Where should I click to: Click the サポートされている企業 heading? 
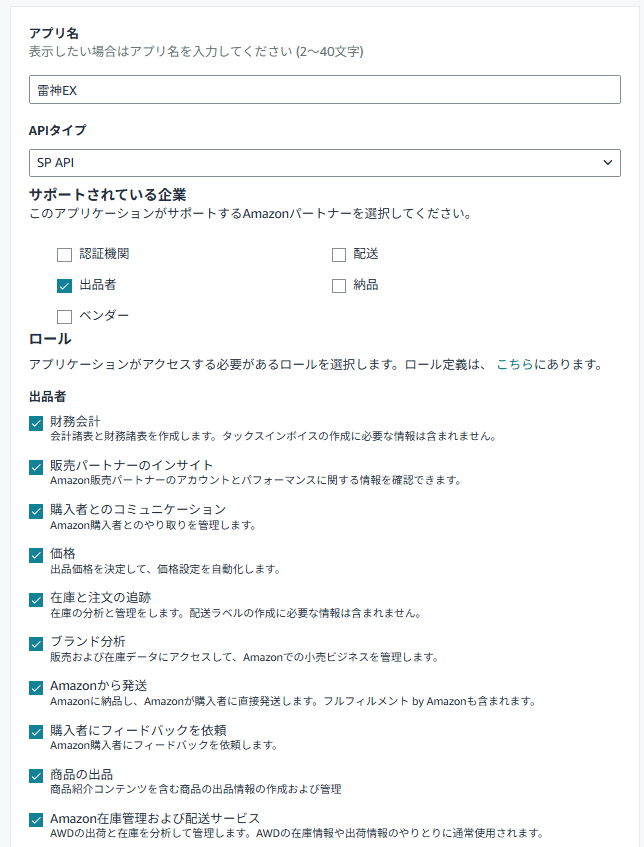click(108, 194)
